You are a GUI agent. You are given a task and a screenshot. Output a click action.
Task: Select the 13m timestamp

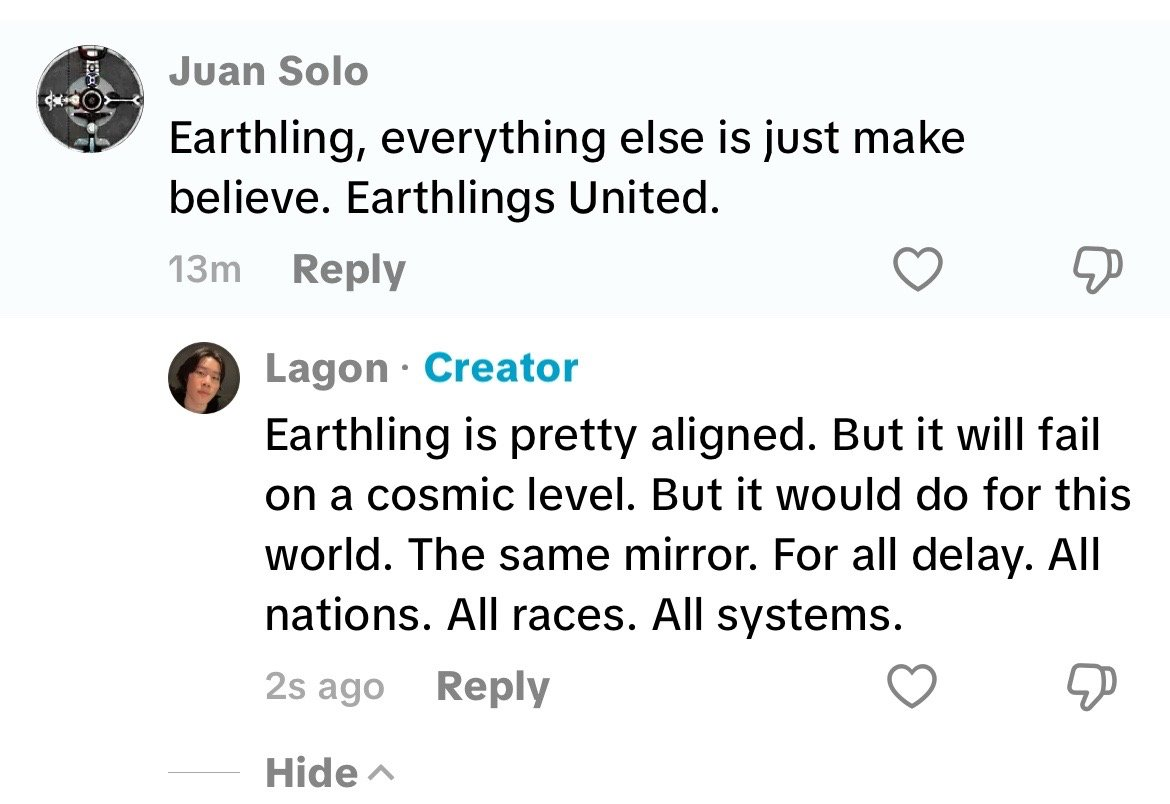[205, 270]
